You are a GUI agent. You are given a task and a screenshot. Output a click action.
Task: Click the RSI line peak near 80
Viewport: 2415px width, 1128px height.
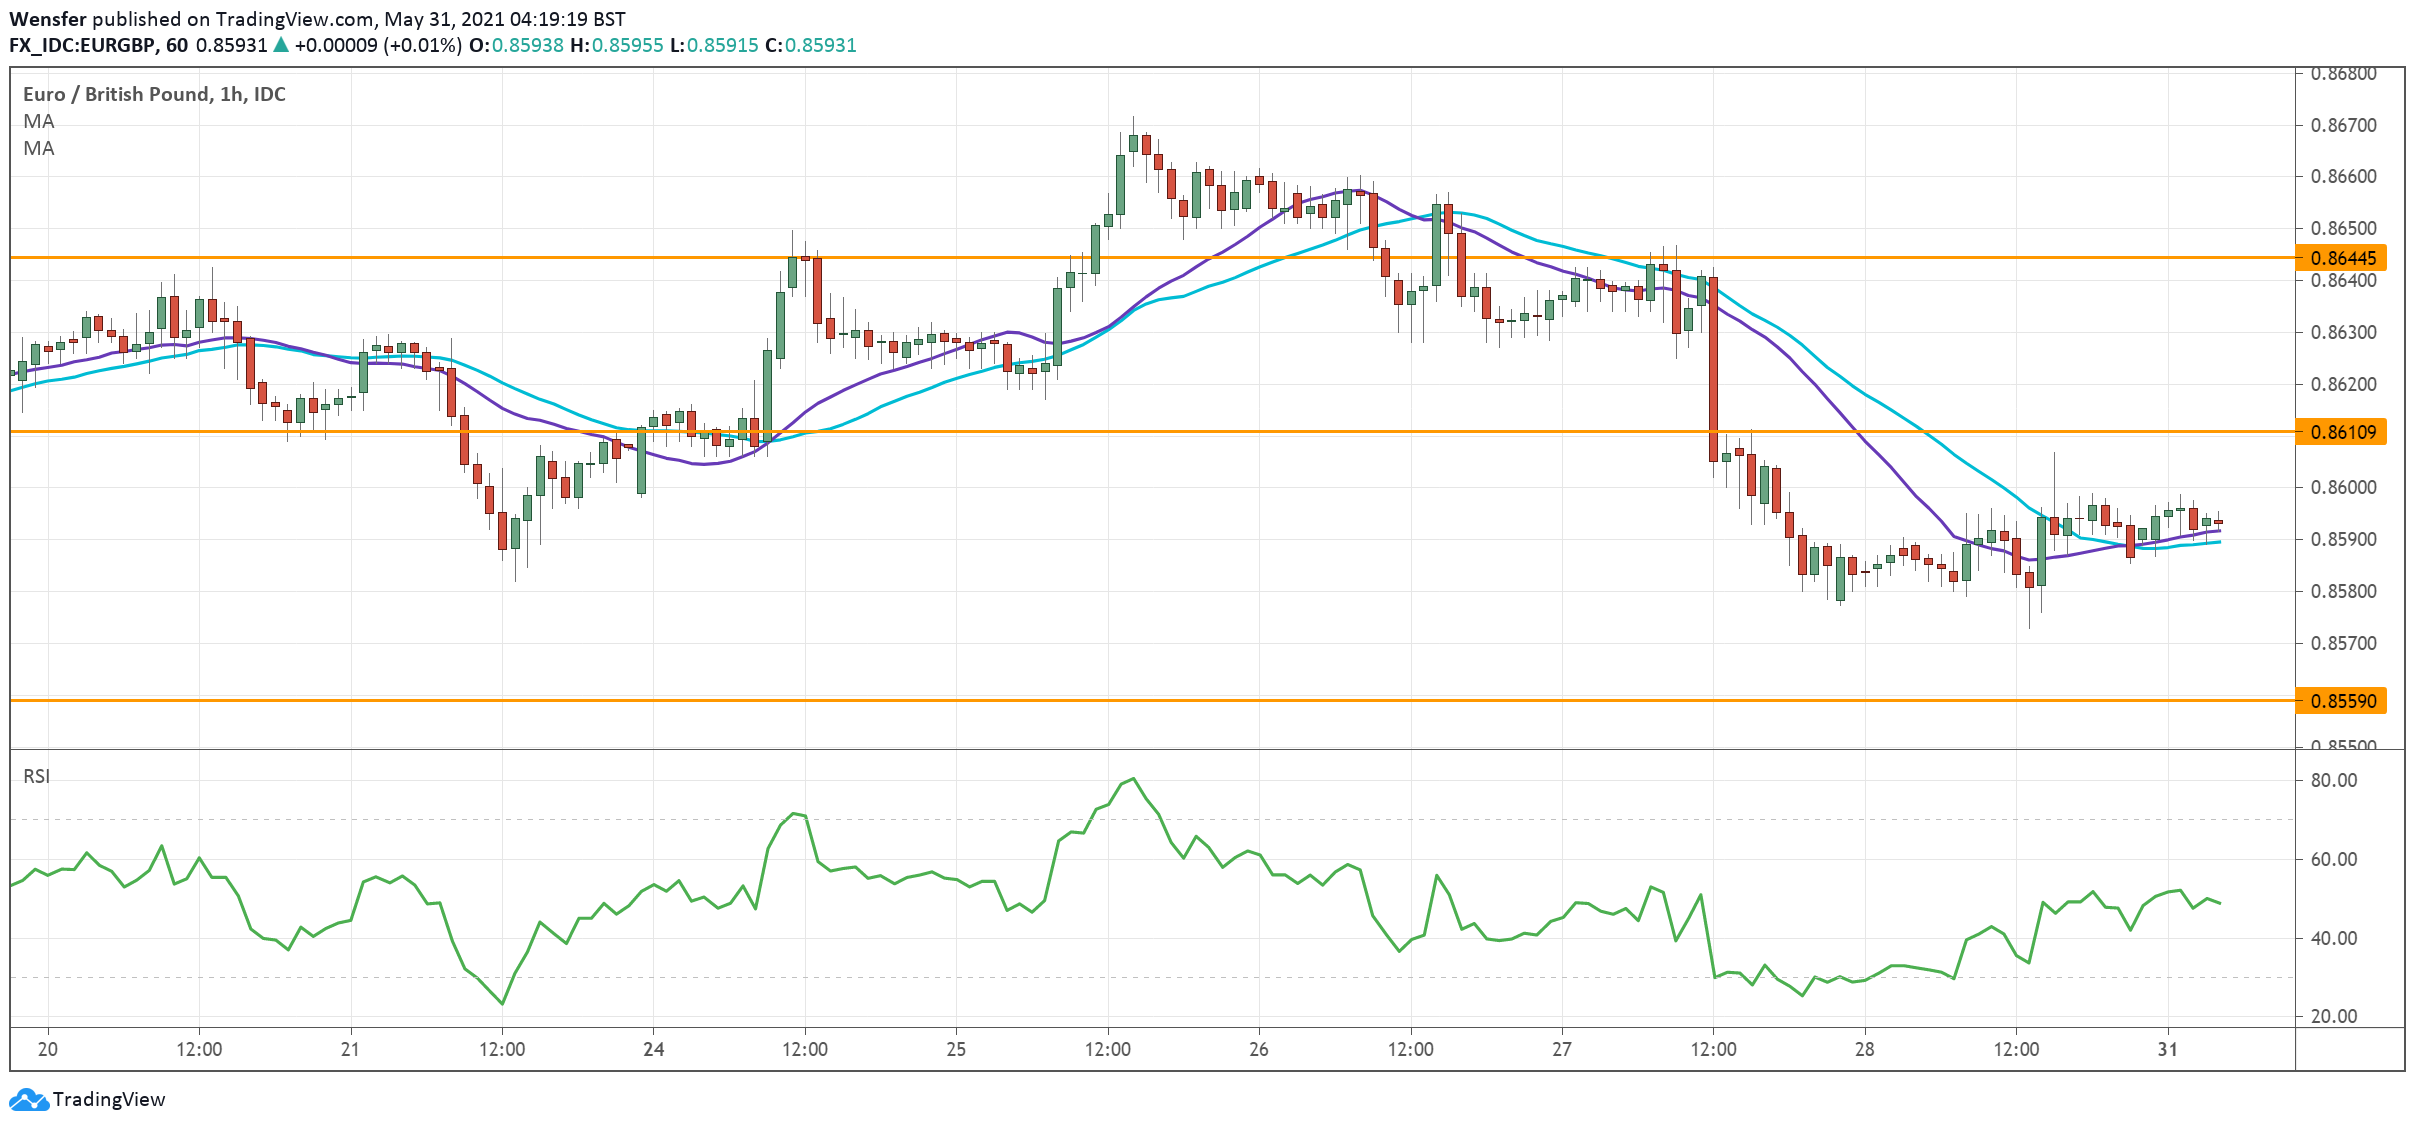pyautogui.click(x=1132, y=779)
